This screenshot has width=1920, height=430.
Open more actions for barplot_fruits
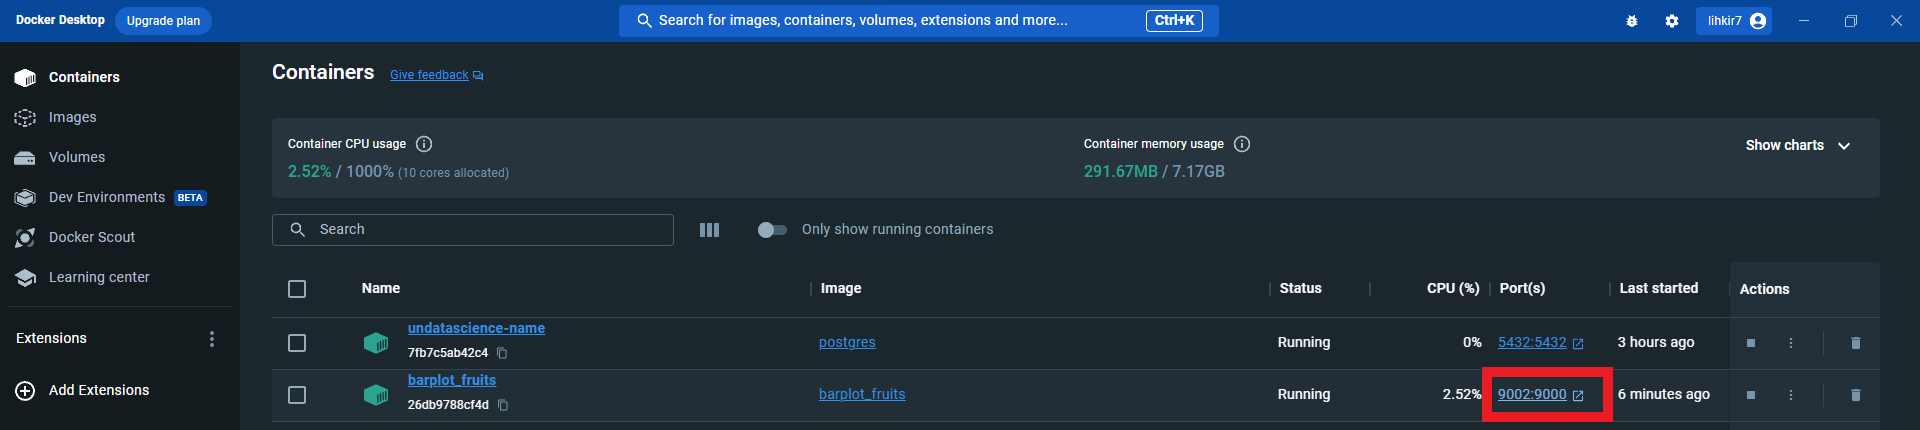point(1791,395)
